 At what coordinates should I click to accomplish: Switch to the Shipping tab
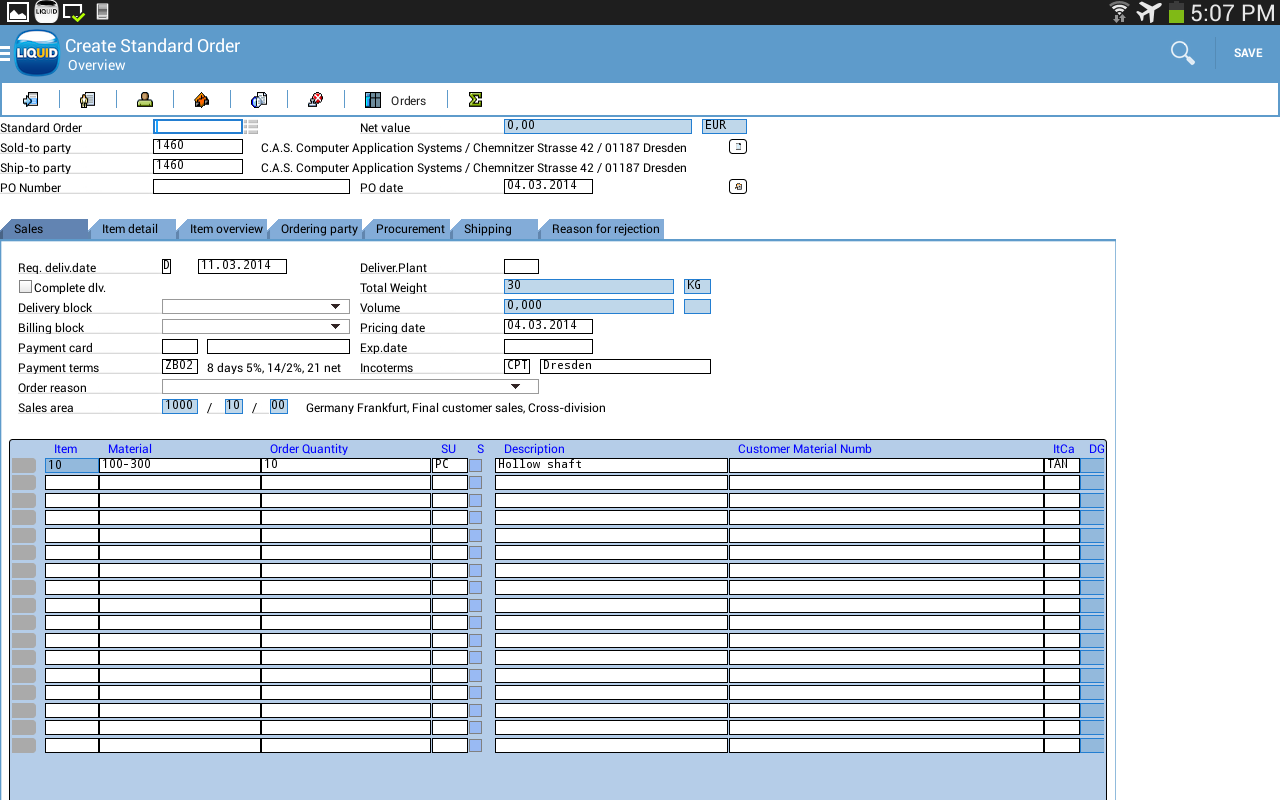[x=489, y=229]
